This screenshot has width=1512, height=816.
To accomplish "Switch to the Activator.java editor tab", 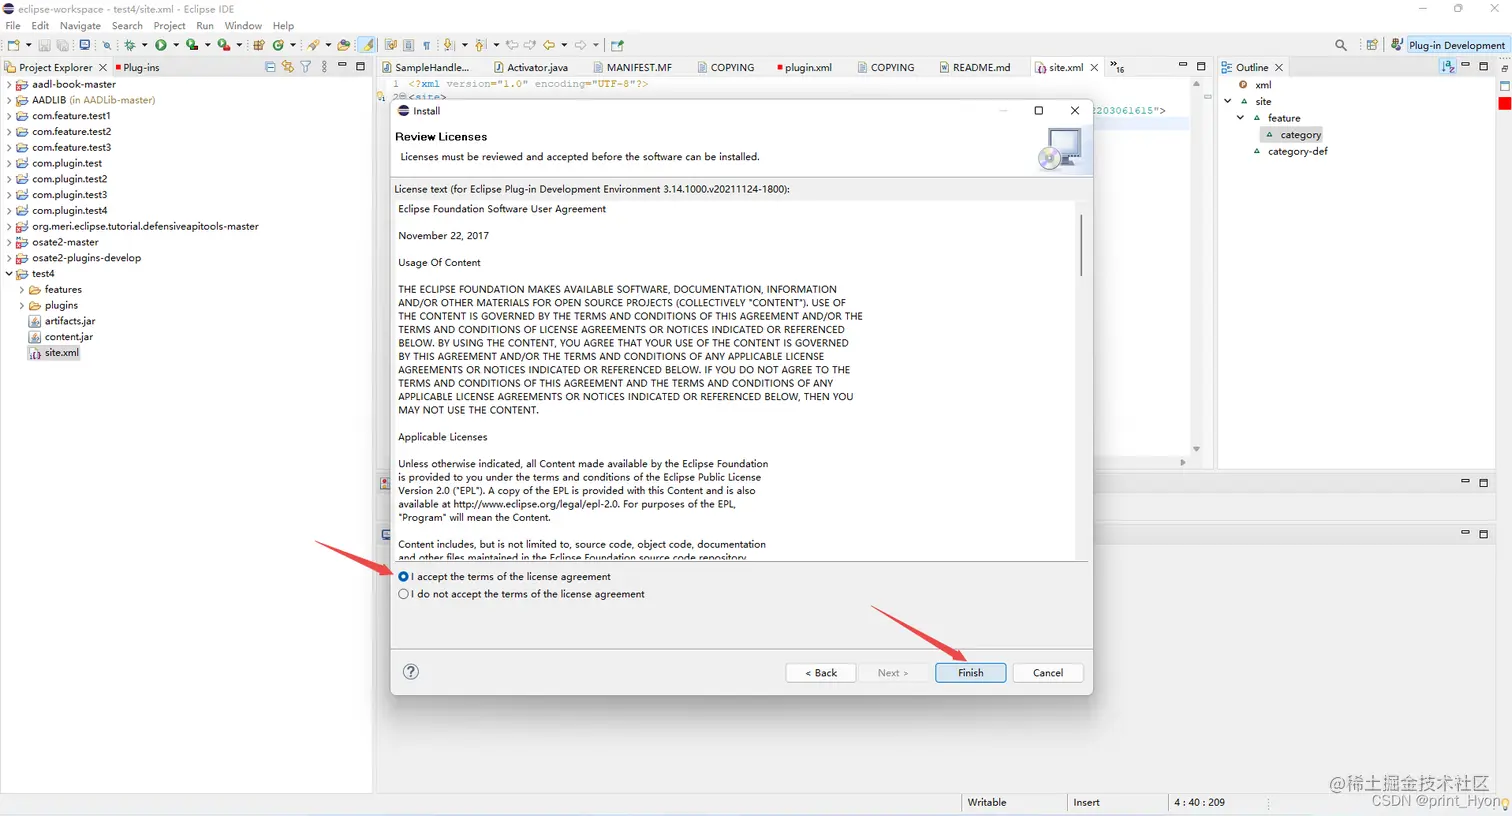I will [x=530, y=68].
